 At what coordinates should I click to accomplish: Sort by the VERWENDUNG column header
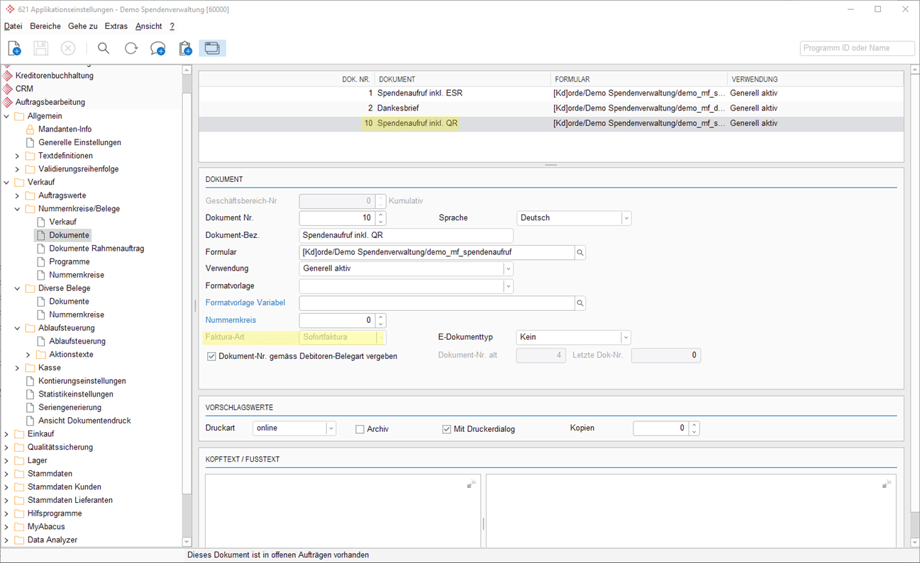(x=755, y=79)
